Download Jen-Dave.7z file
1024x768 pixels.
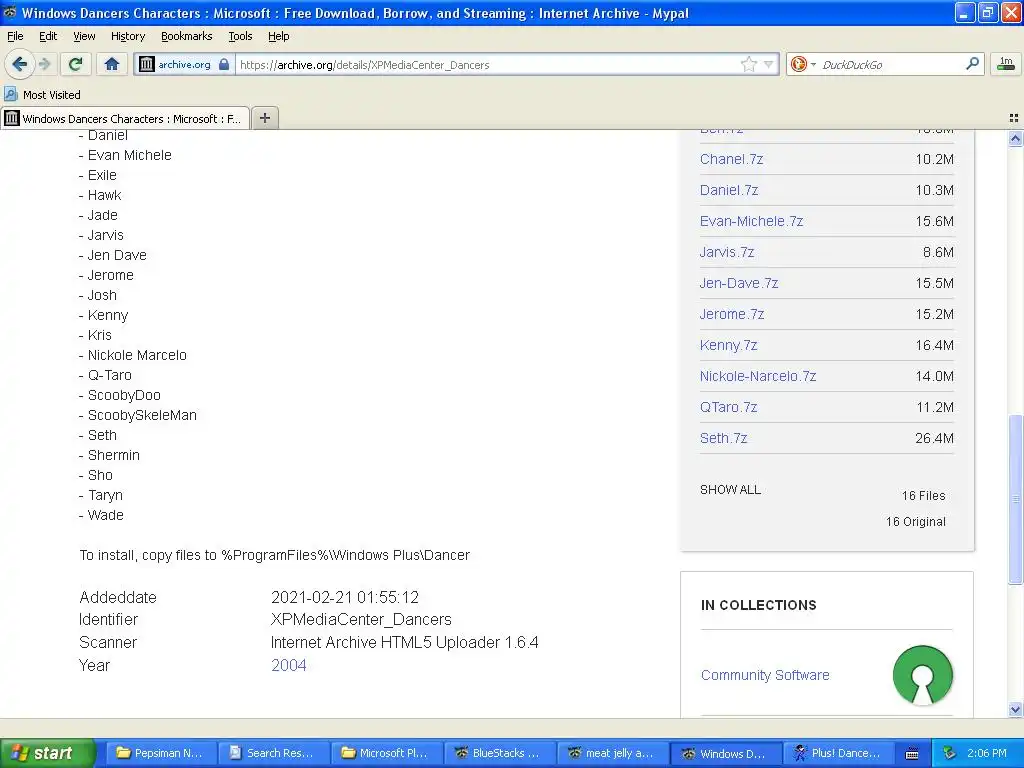point(739,283)
